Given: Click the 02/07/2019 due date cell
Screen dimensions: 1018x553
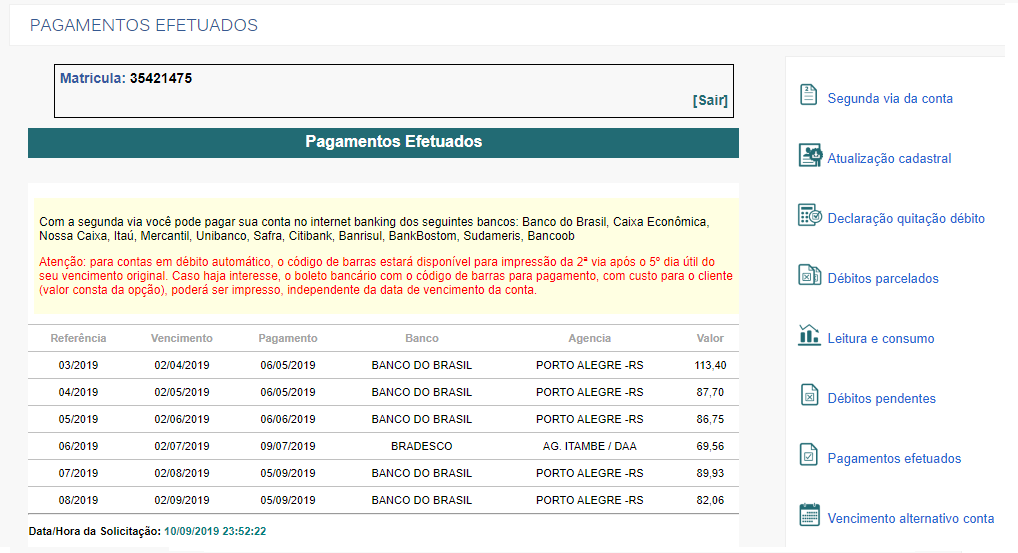Looking at the screenshot, I should (182, 447).
